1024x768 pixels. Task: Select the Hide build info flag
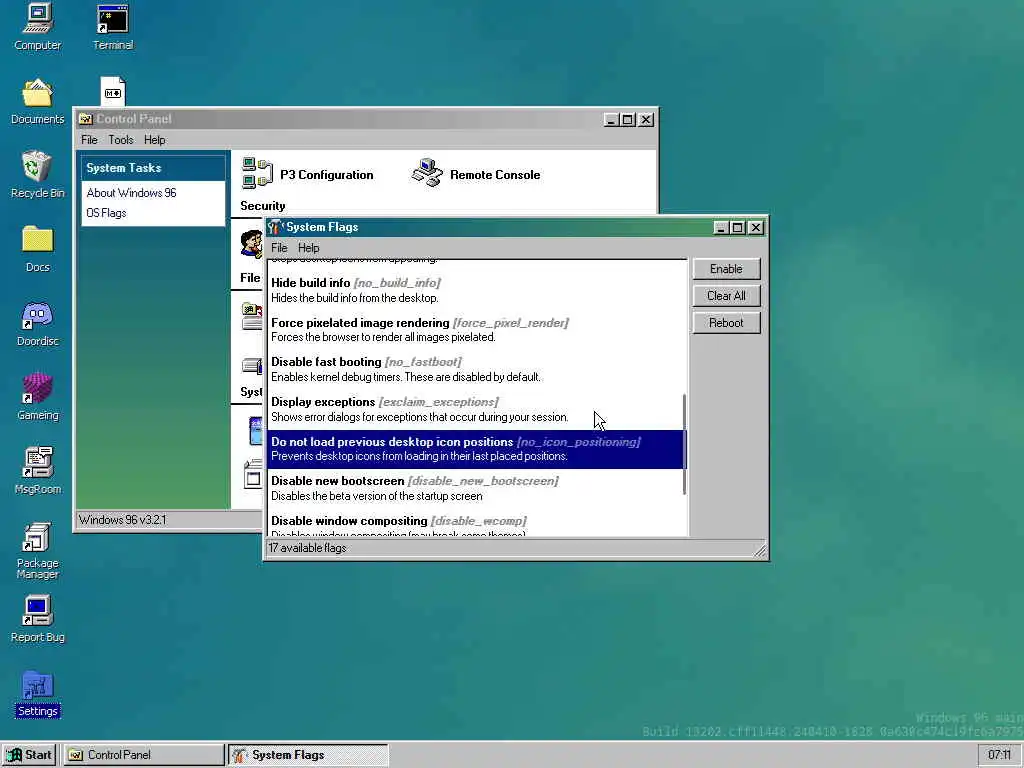pos(475,290)
